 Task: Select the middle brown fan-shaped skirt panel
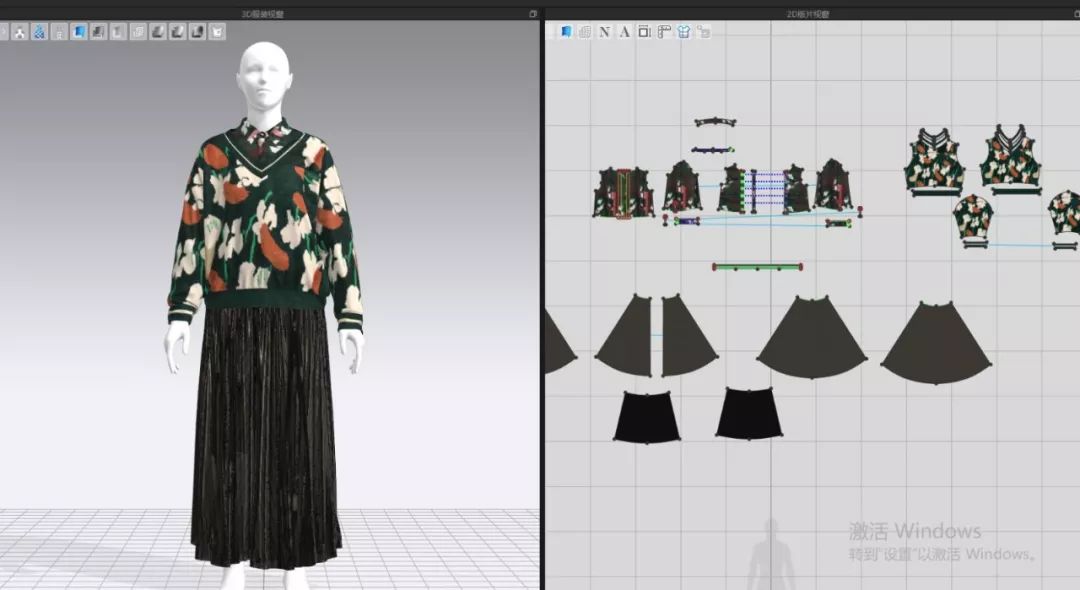812,337
